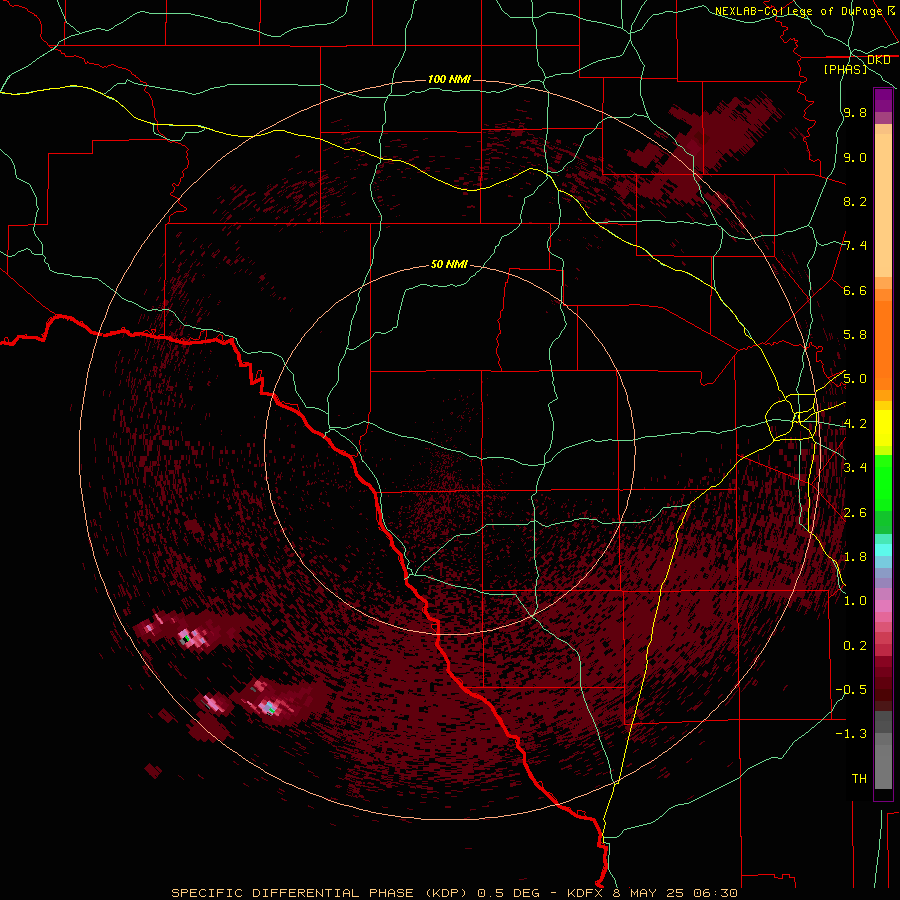Image resolution: width=900 pixels, height=900 pixels.
Task: Click the 50 NMI range ring label
Action: [x=449, y=264]
